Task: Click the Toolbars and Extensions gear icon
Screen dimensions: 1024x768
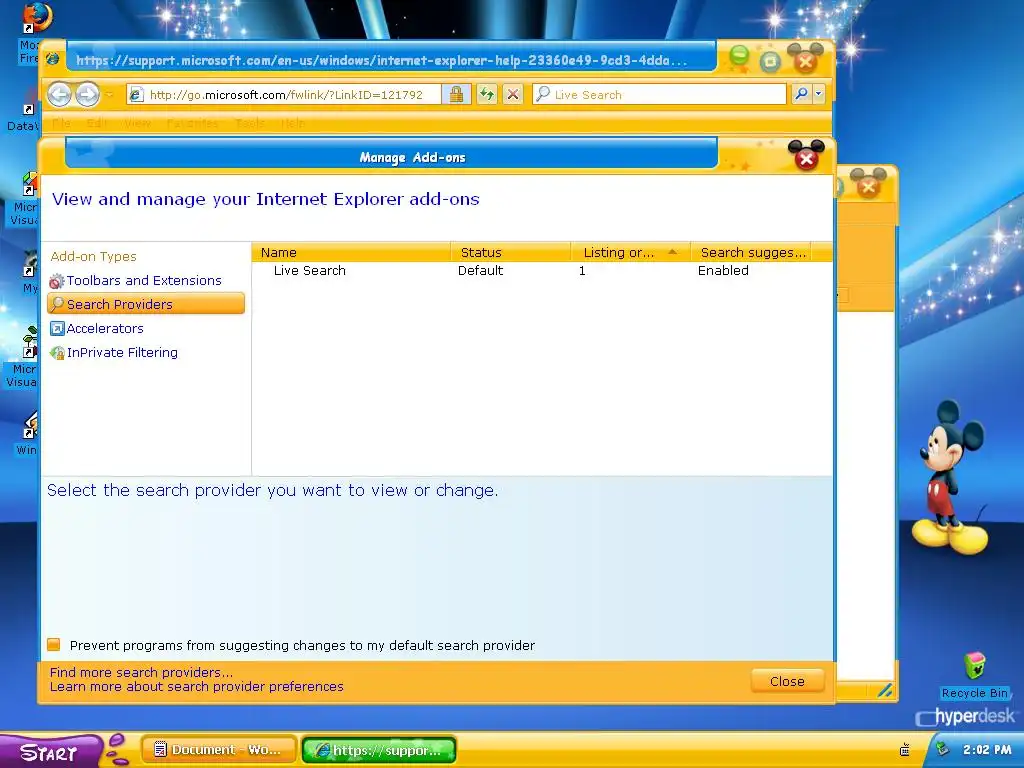Action: pyautogui.click(x=57, y=281)
